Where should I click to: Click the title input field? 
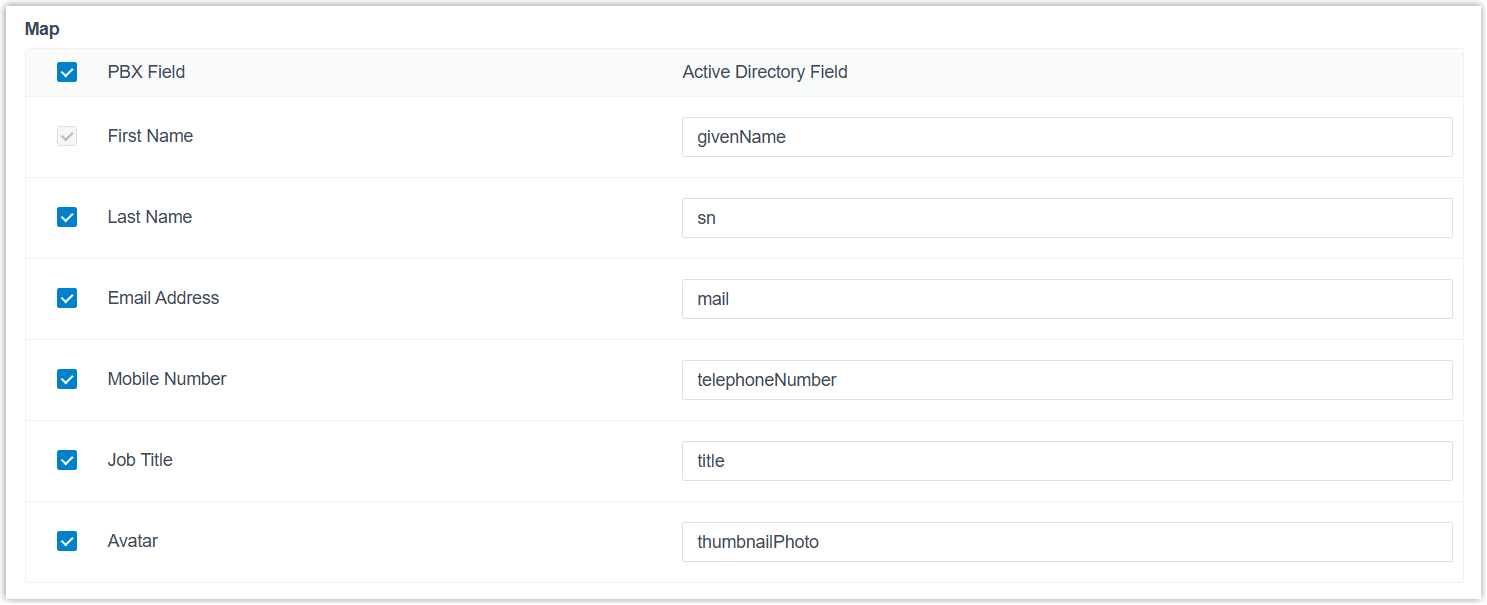coord(1066,461)
